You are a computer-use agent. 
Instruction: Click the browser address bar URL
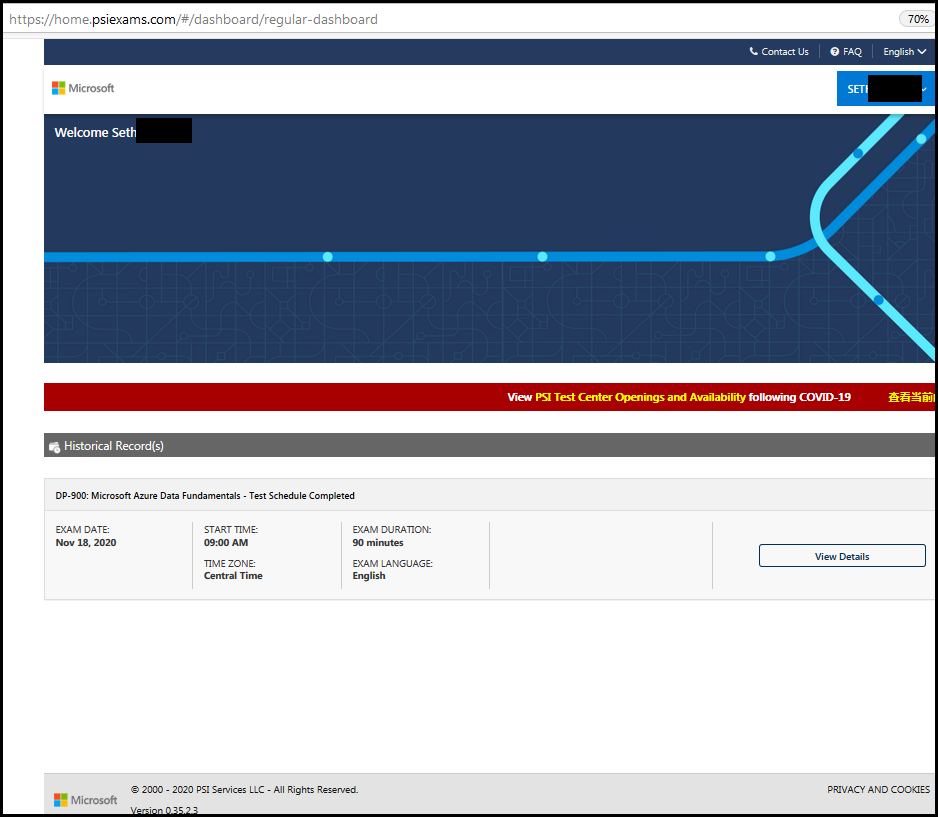[193, 19]
